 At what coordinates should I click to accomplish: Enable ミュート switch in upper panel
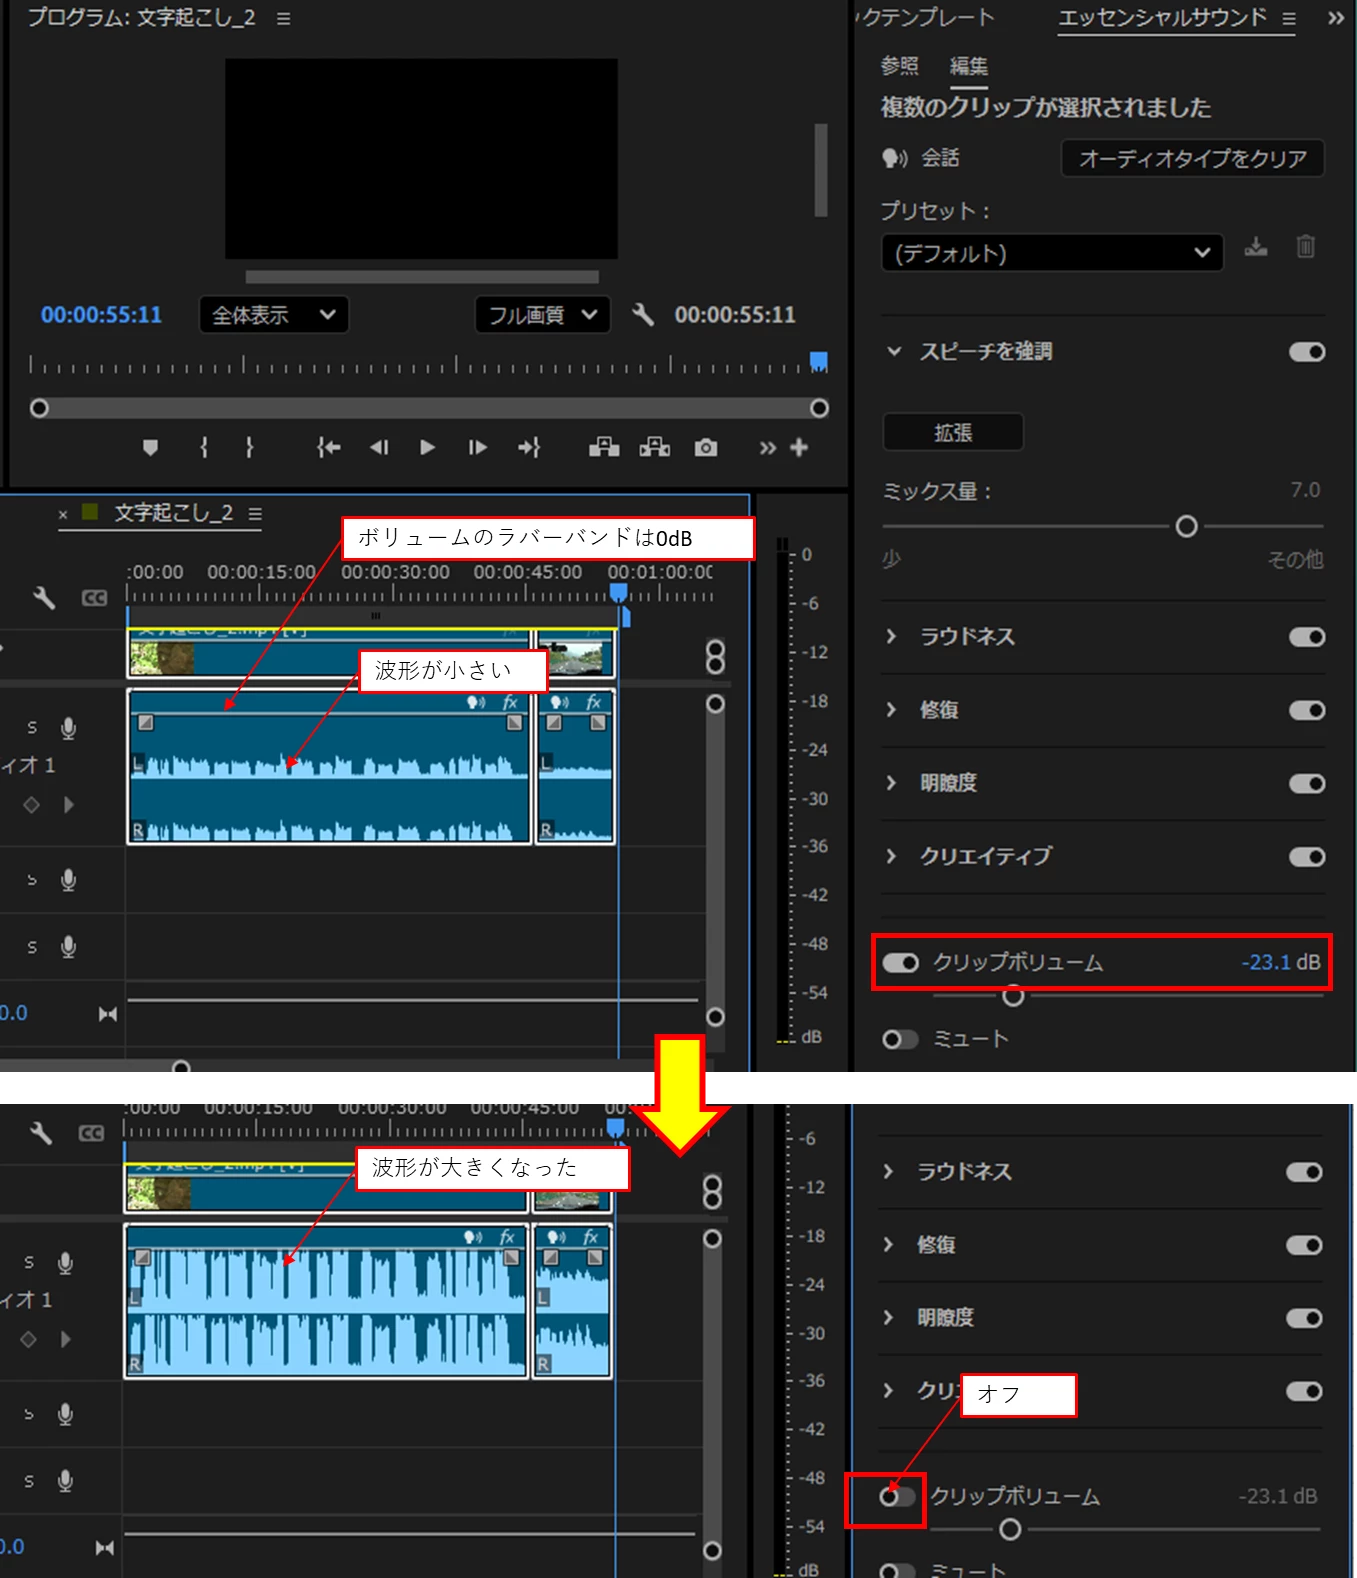pyautogui.click(x=900, y=1039)
